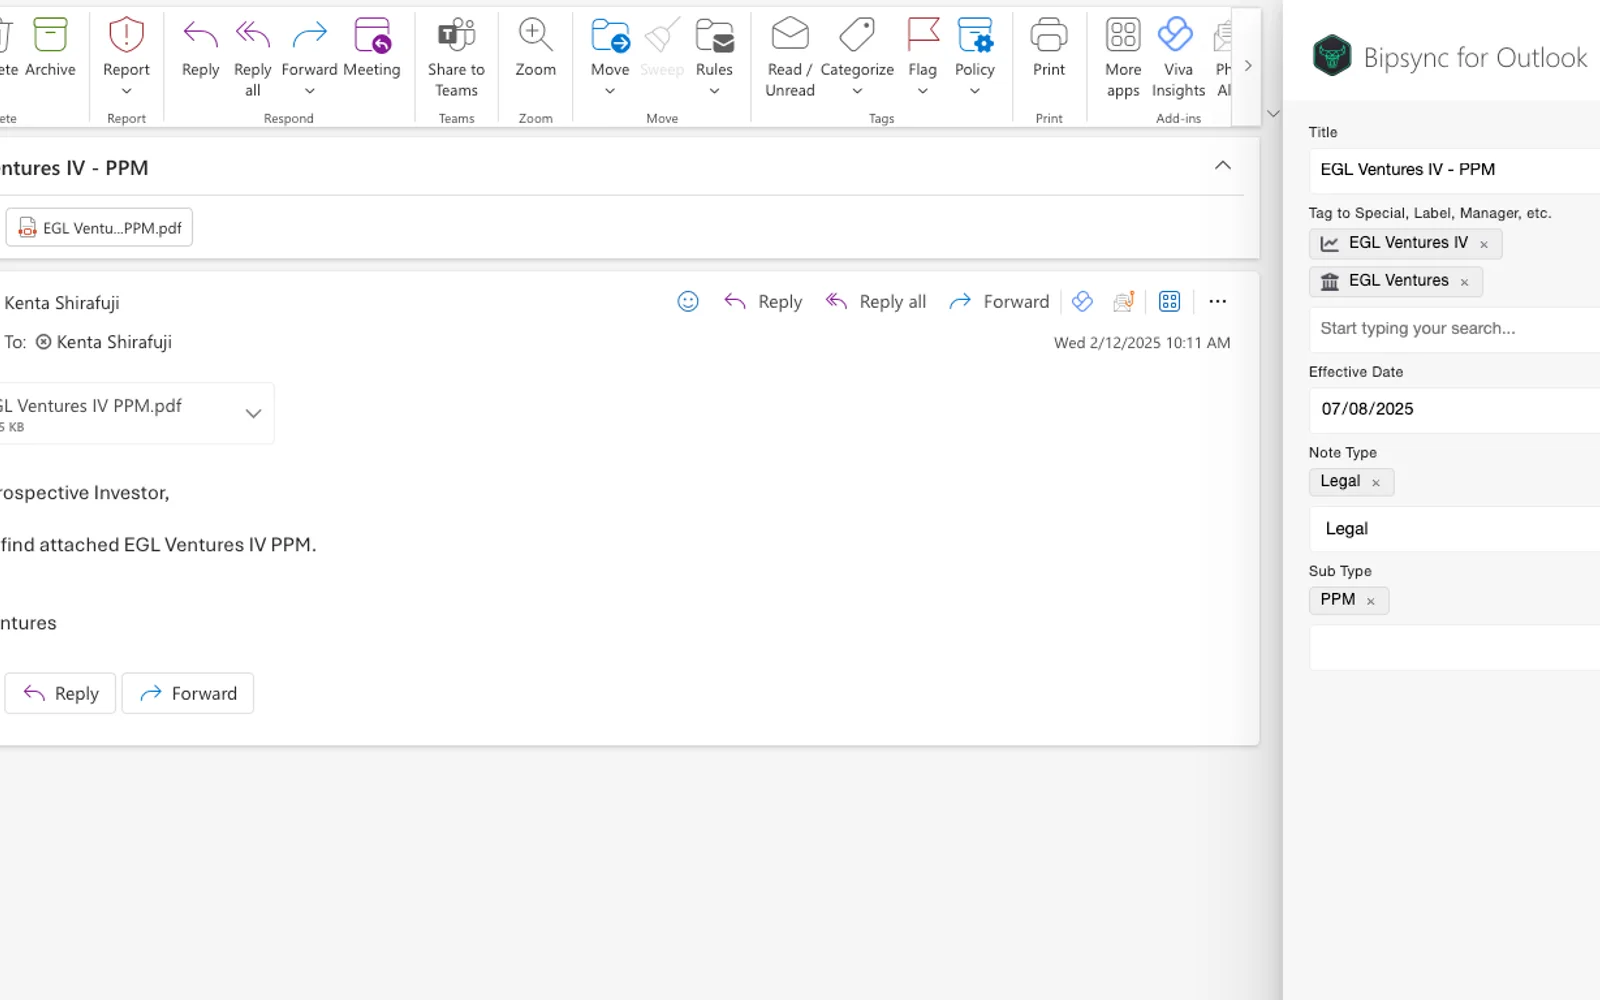This screenshot has height=1000, width=1600.
Task: Add an emoji reaction to the message
Action: pos(688,301)
